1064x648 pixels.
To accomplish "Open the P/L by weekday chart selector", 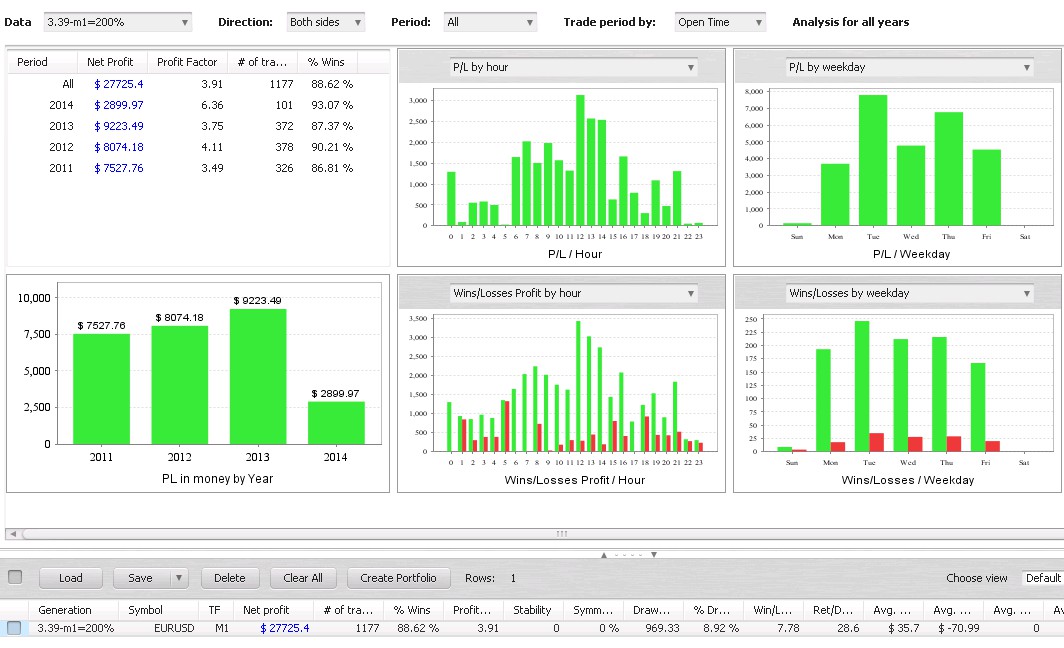I will click(x=909, y=67).
